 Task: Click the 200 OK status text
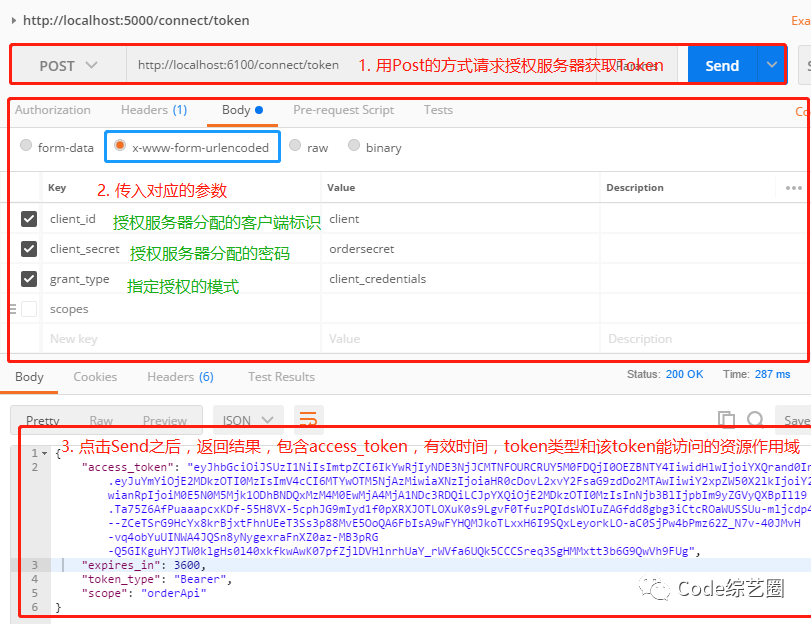pos(684,374)
